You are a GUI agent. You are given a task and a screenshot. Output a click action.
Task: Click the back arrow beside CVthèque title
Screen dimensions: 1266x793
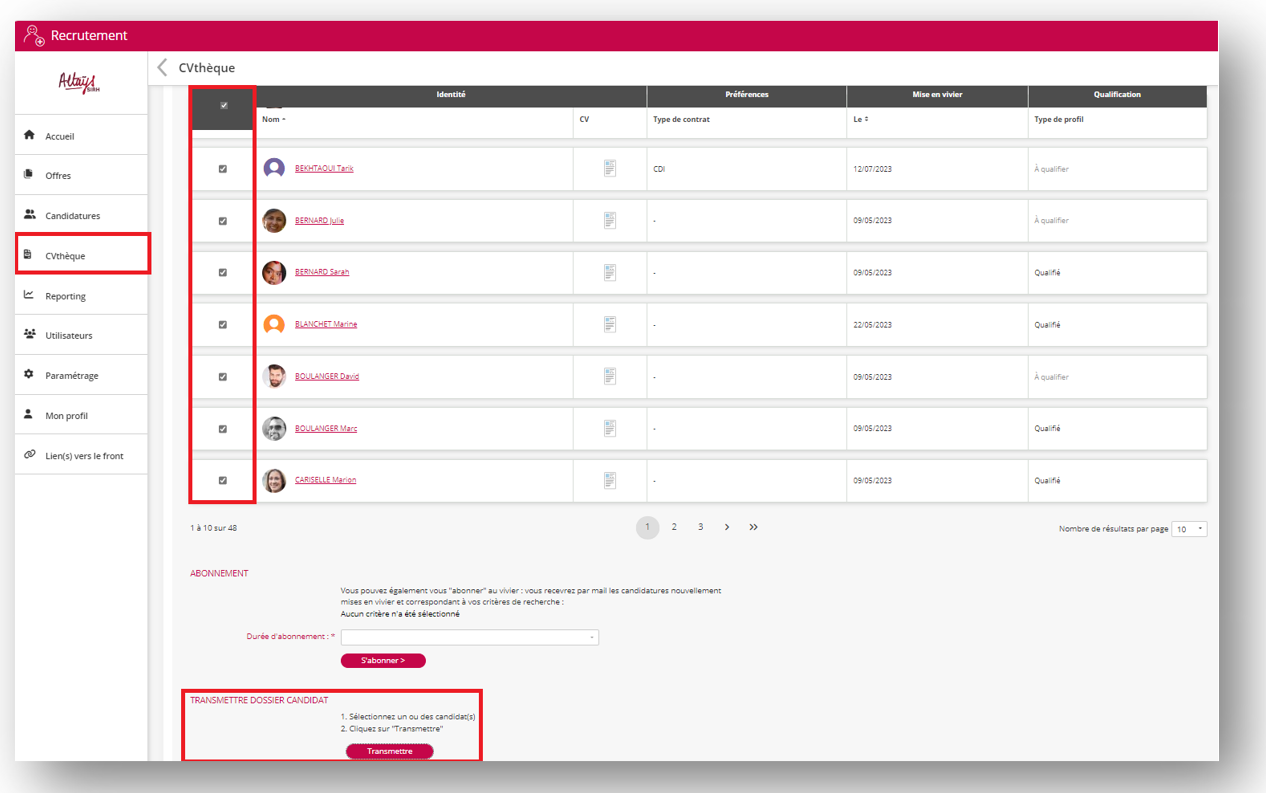coord(162,68)
